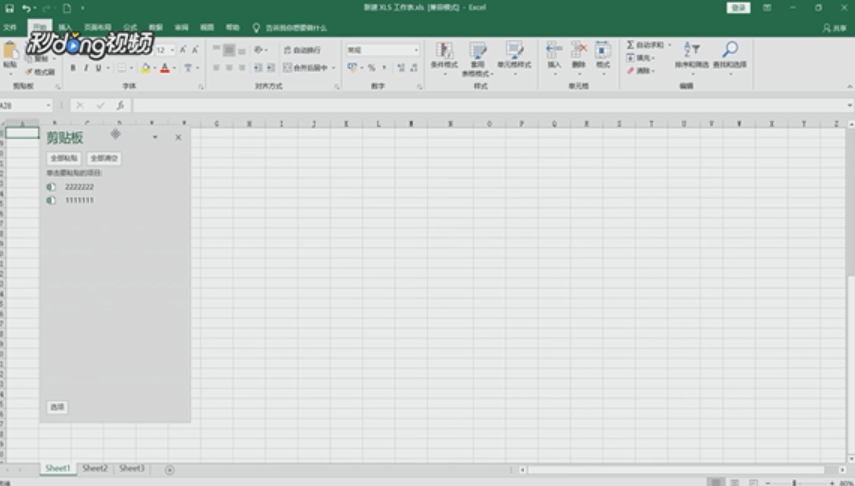
Task: Switch to the Sheet3 worksheet tab
Action: [132, 469]
